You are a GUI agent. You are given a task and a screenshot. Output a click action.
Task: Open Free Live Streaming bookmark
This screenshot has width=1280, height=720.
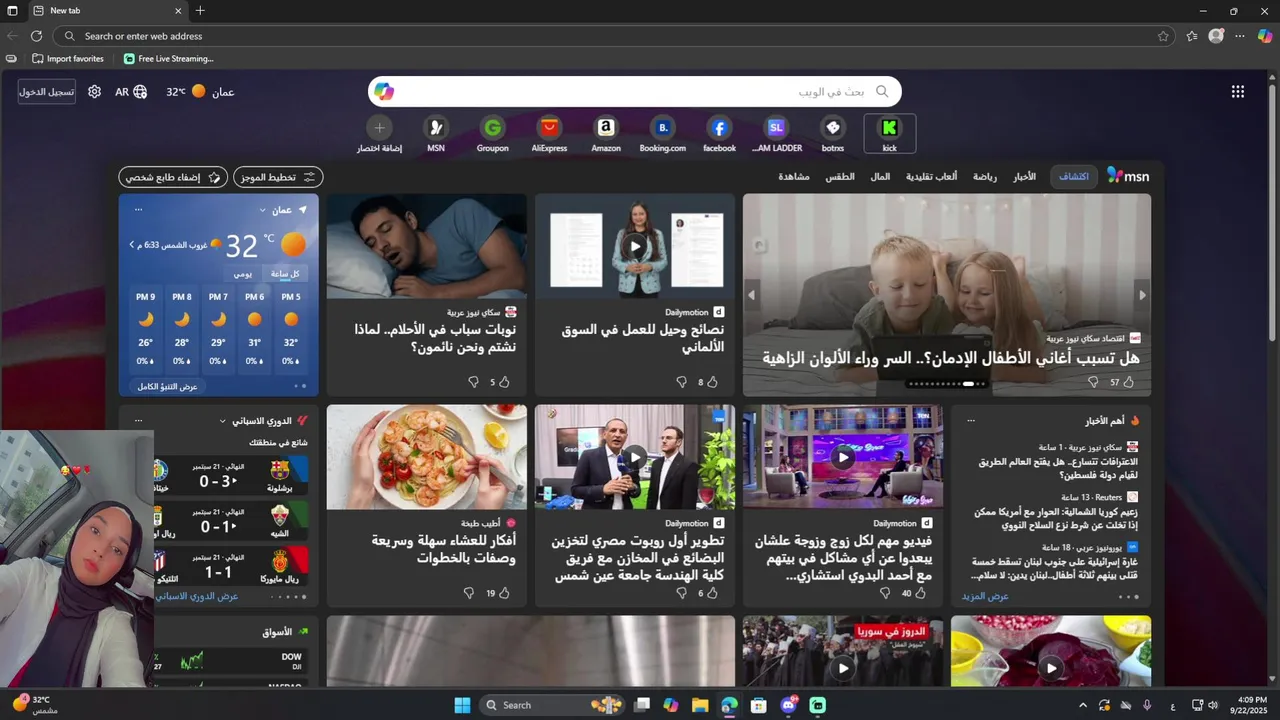pos(169,59)
